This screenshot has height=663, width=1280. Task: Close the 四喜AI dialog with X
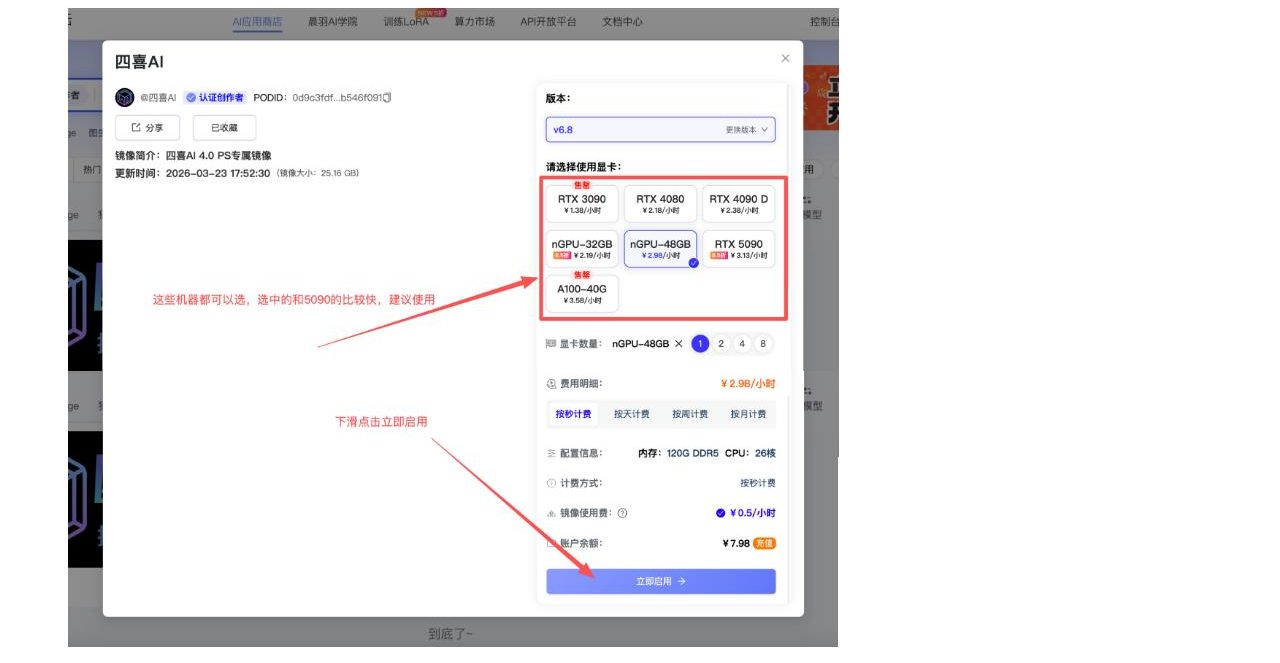785,59
